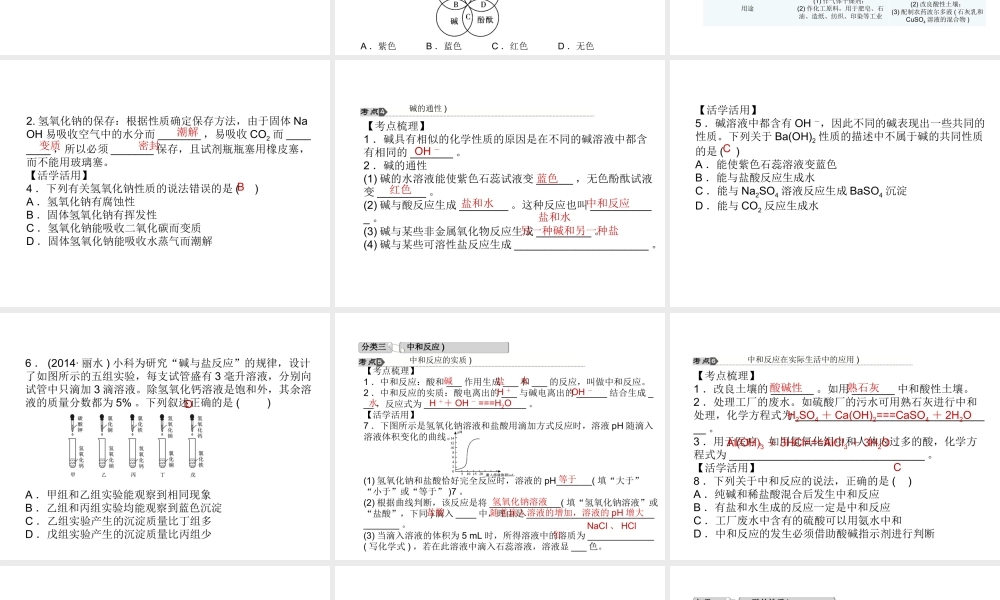Click the red answer 中和反应 in item (2)

[608, 203]
